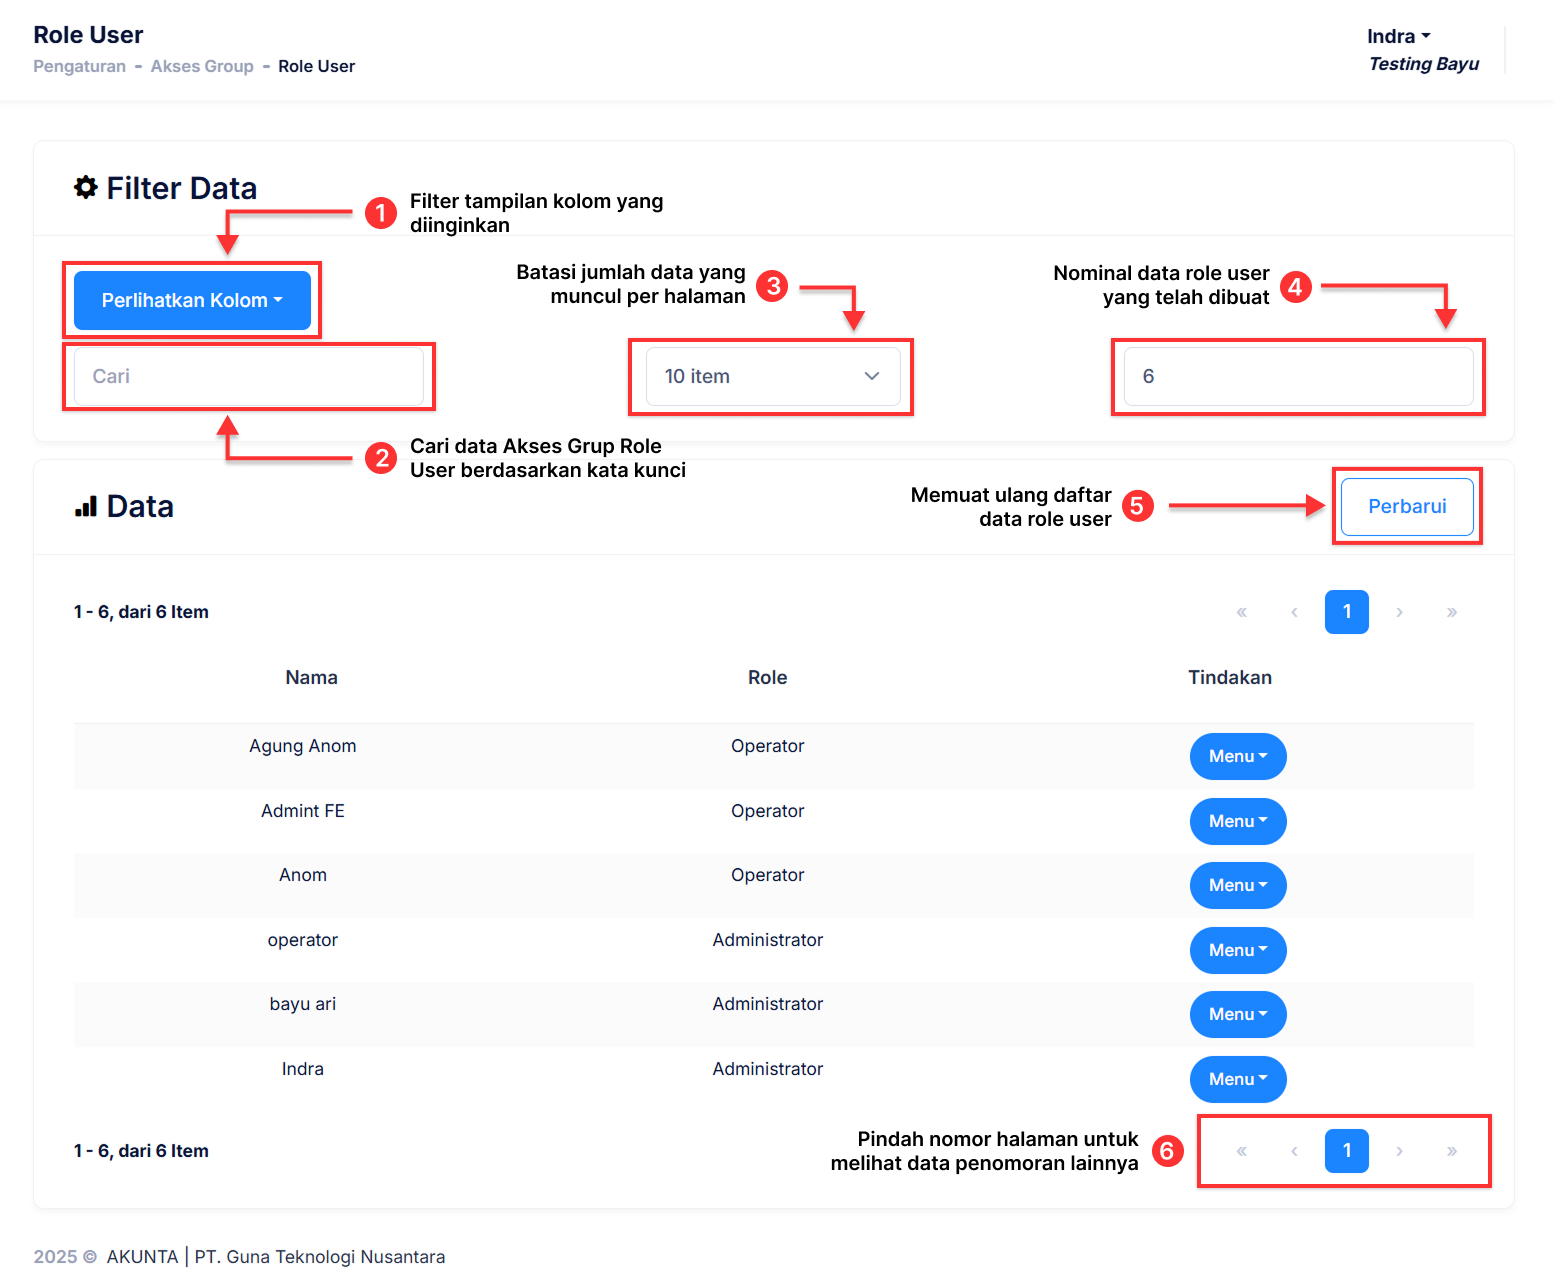Click bottom double-left first page arrow

tap(1242, 1151)
